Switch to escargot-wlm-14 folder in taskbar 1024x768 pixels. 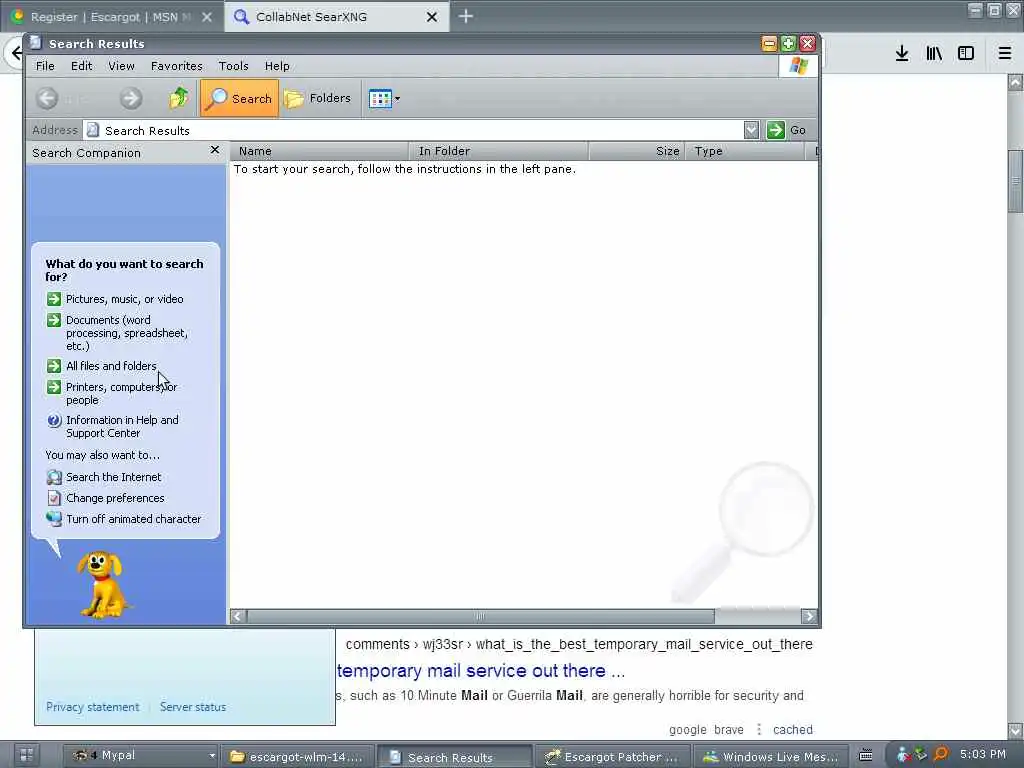pos(298,757)
